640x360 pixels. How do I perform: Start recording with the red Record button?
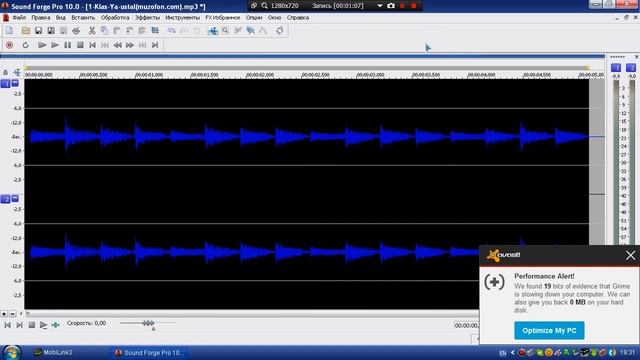pos(9,45)
